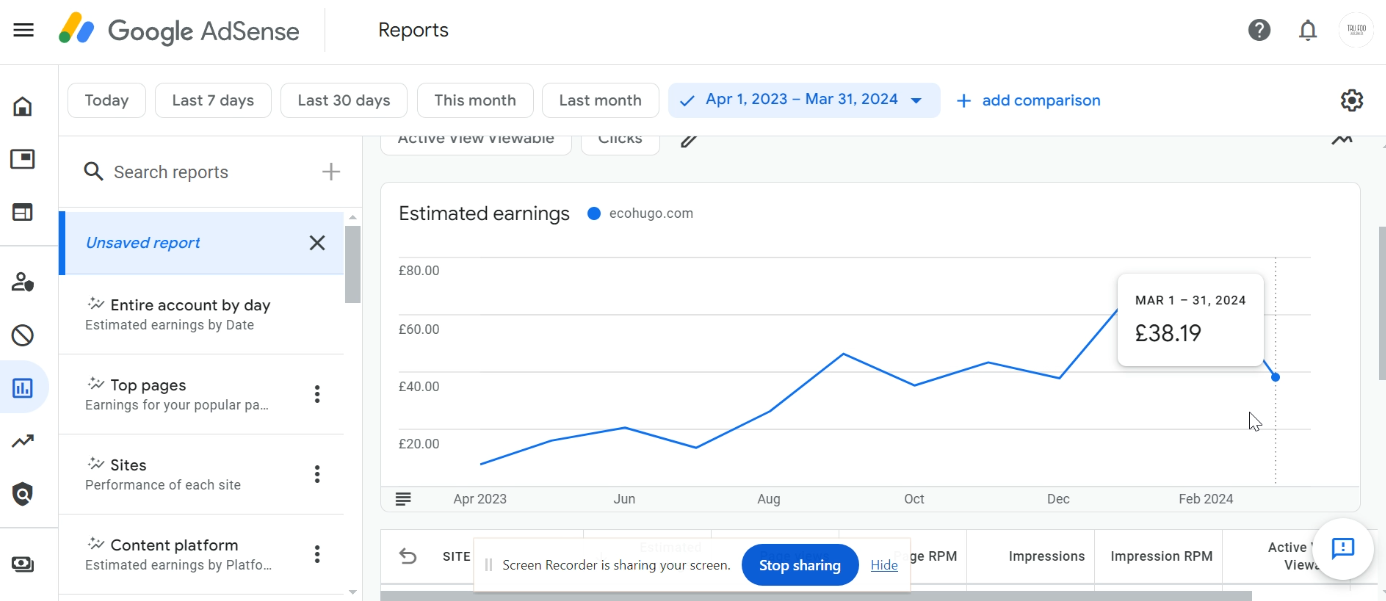
Task: Select Last 7 days range
Action: [213, 100]
